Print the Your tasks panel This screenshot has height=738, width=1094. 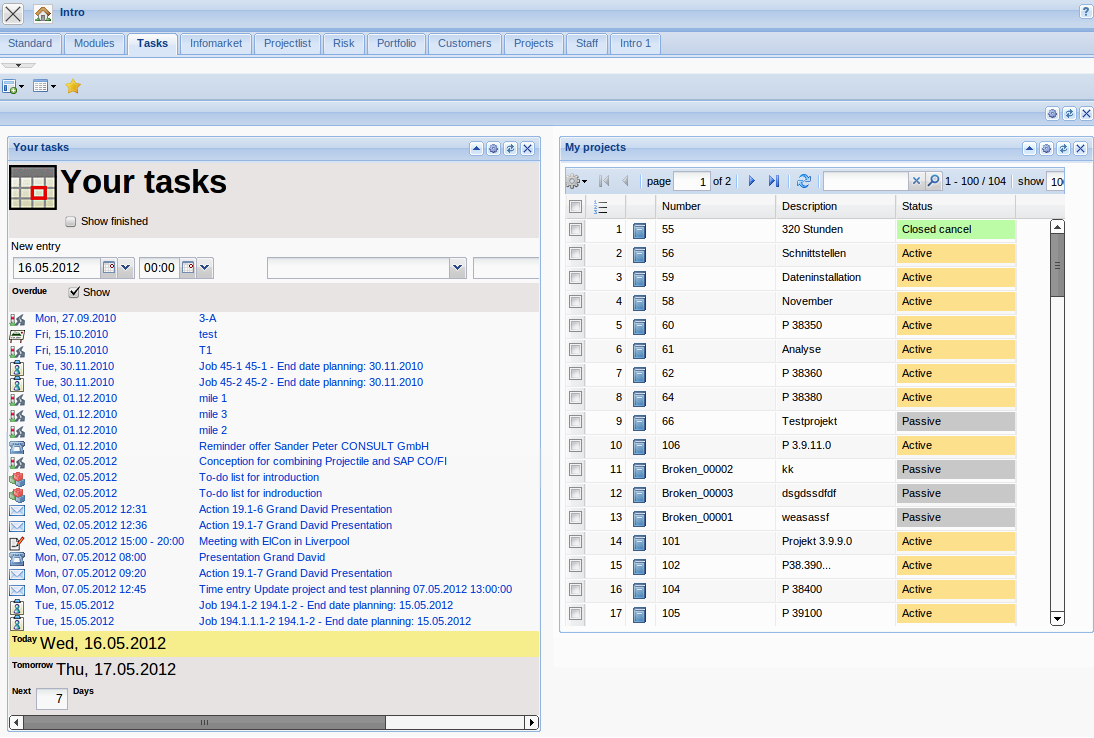(x=493, y=148)
